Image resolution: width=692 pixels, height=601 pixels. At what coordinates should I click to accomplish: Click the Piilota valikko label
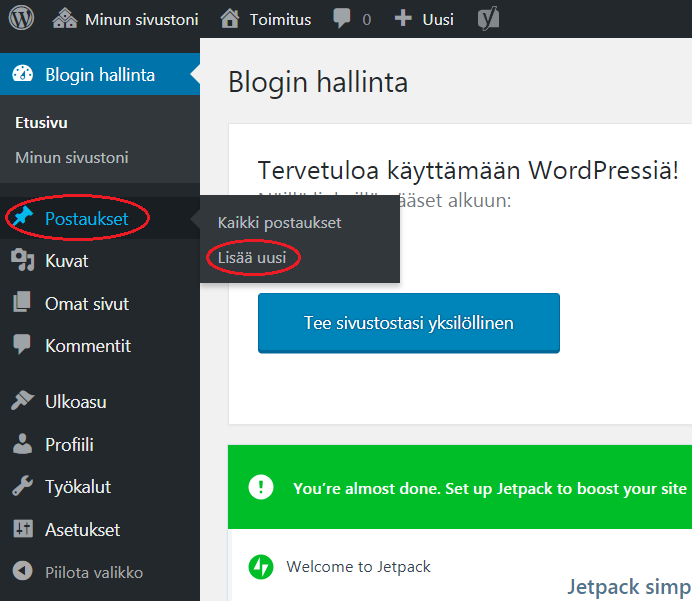(x=94, y=572)
